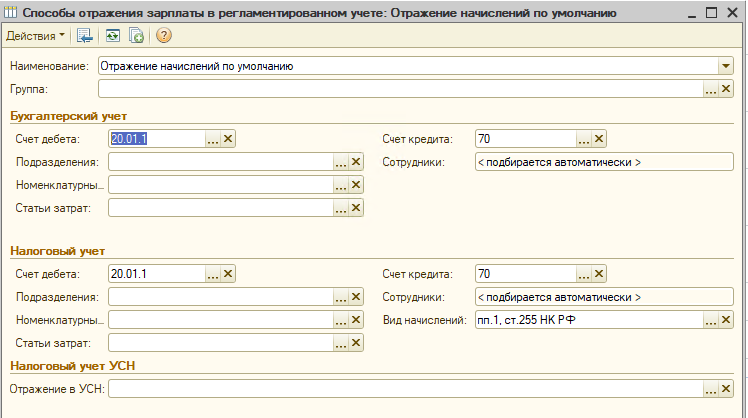The height and width of the screenshot is (418, 748).
Task: Click the copy-element toolbar icon
Action: pyautogui.click(x=136, y=35)
